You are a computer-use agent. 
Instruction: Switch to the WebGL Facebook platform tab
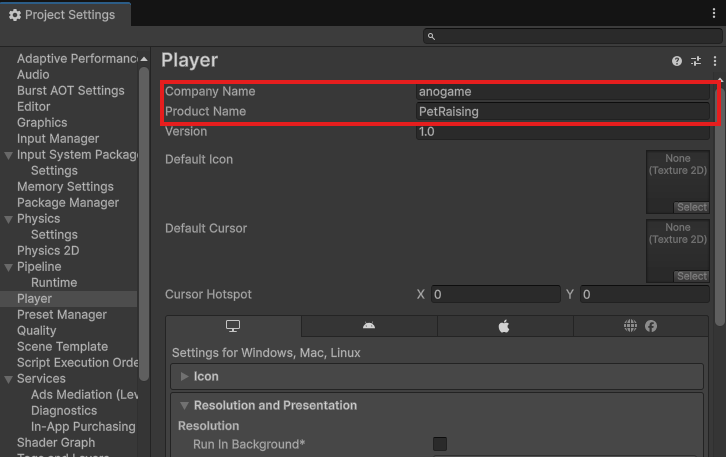[641, 326]
